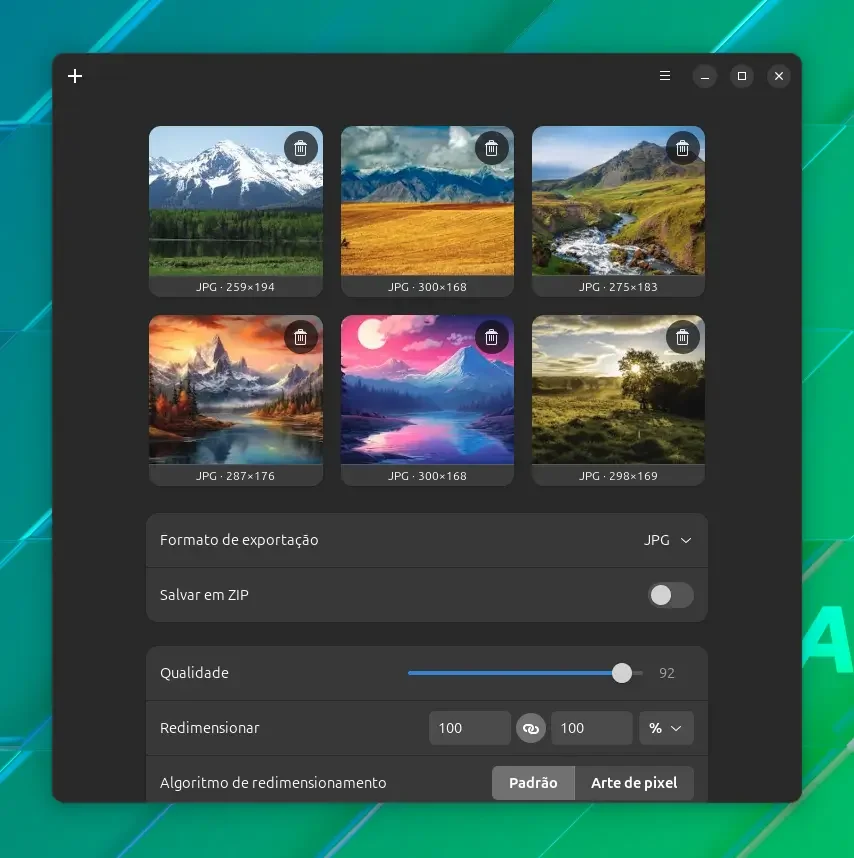Select the Padrão resize algorithm
854x858 pixels.
click(x=533, y=783)
